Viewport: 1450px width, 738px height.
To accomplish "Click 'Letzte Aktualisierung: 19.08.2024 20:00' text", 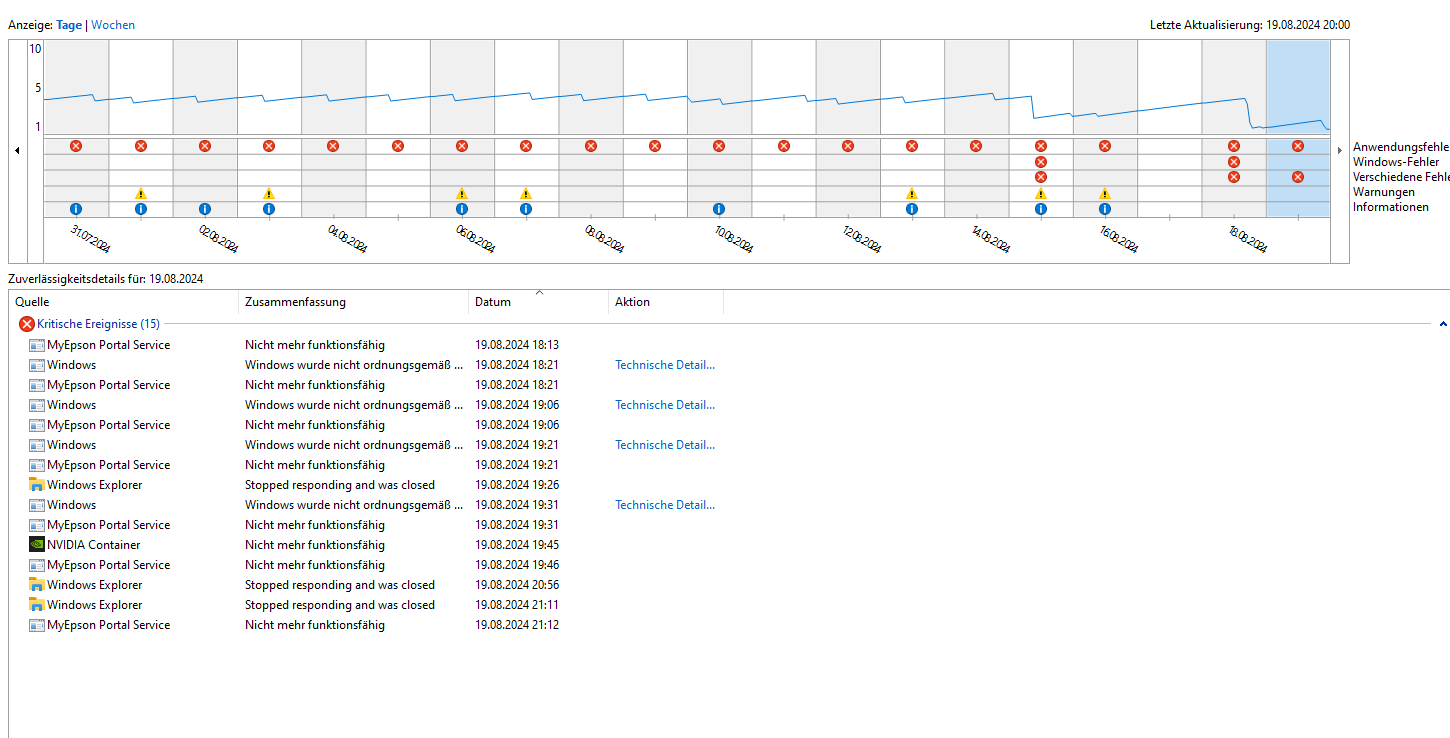I will pyautogui.click(x=1250, y=25).
